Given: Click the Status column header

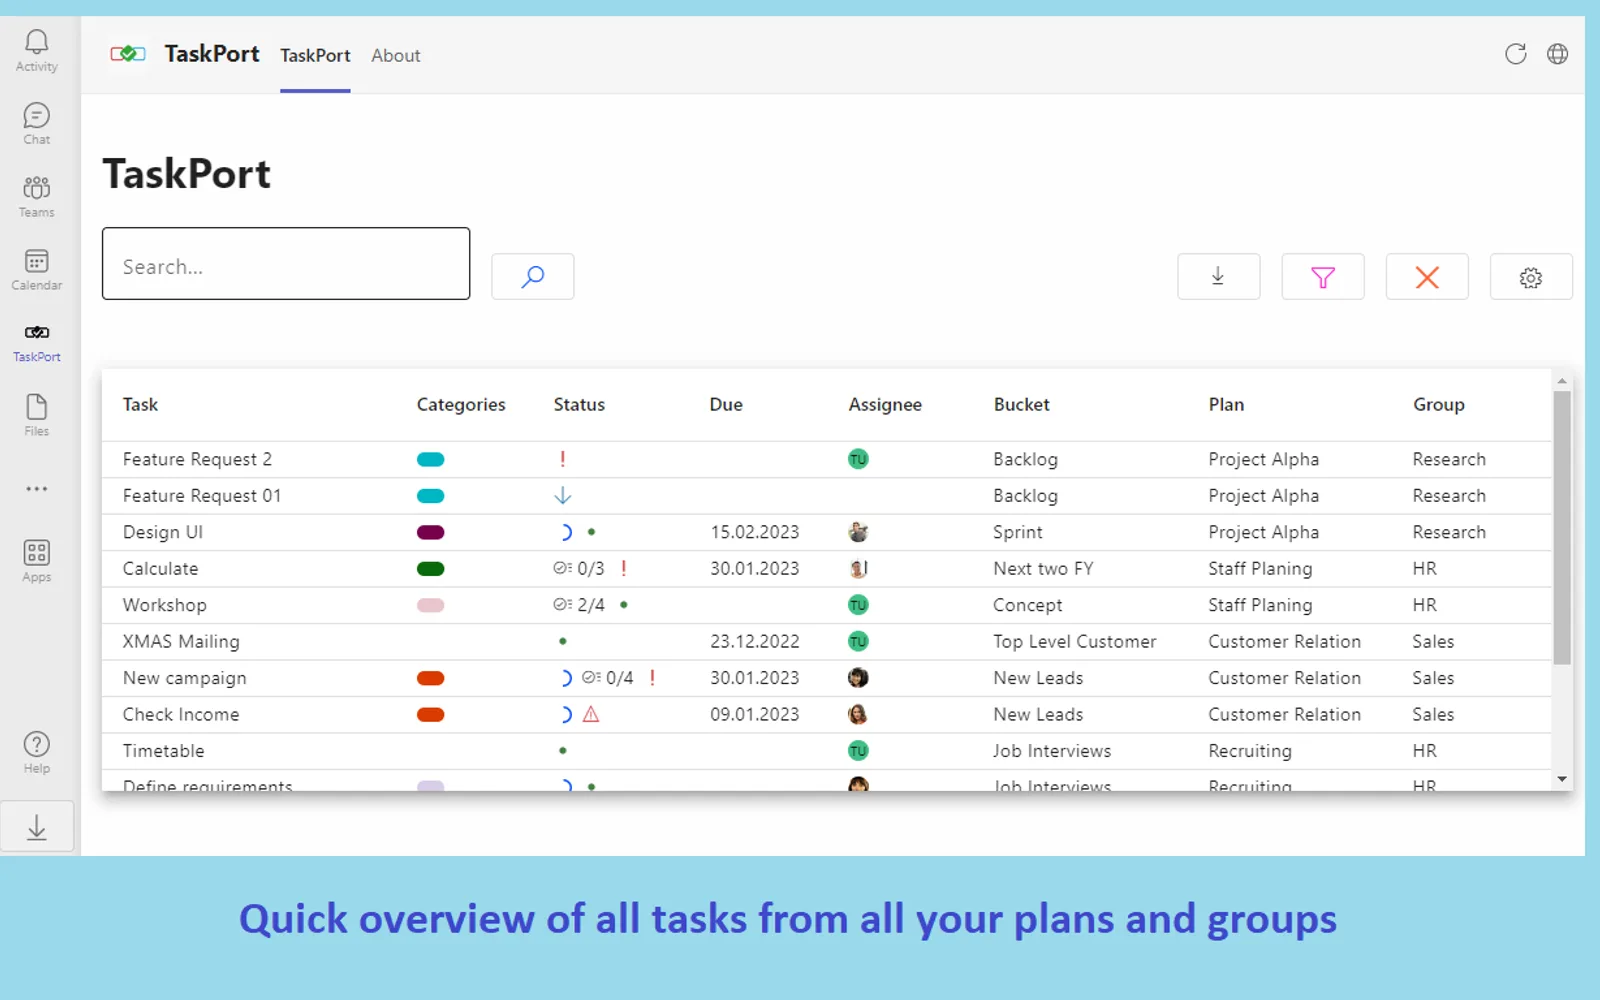Looking at the screenshot, I should (579, 405).
